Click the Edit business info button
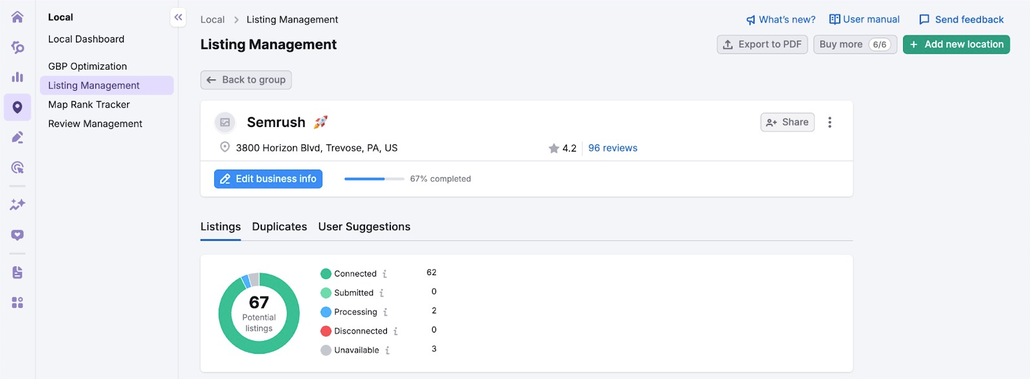This screenshot has width=1030, height=379. [268, 179]
